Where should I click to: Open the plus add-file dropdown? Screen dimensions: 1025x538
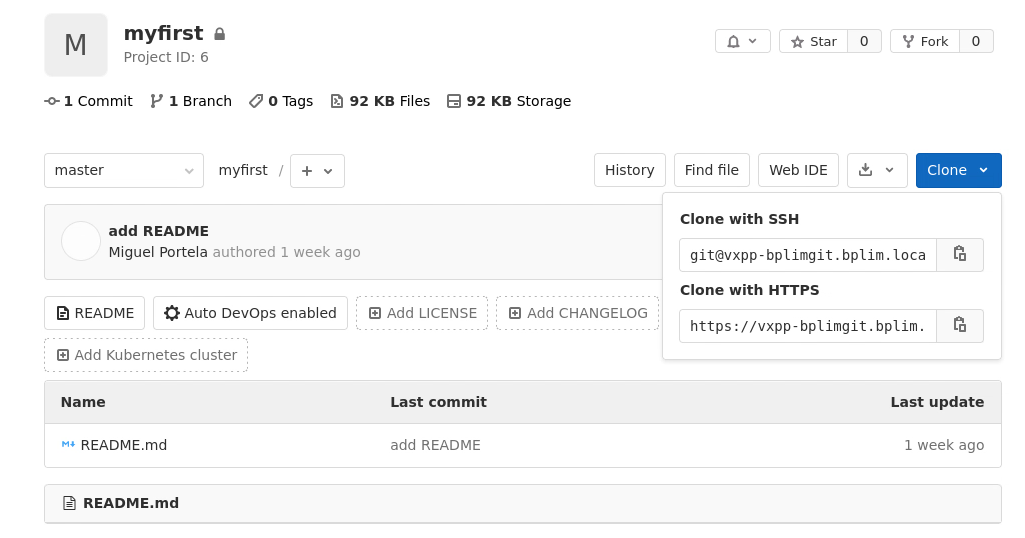[317, 171]
